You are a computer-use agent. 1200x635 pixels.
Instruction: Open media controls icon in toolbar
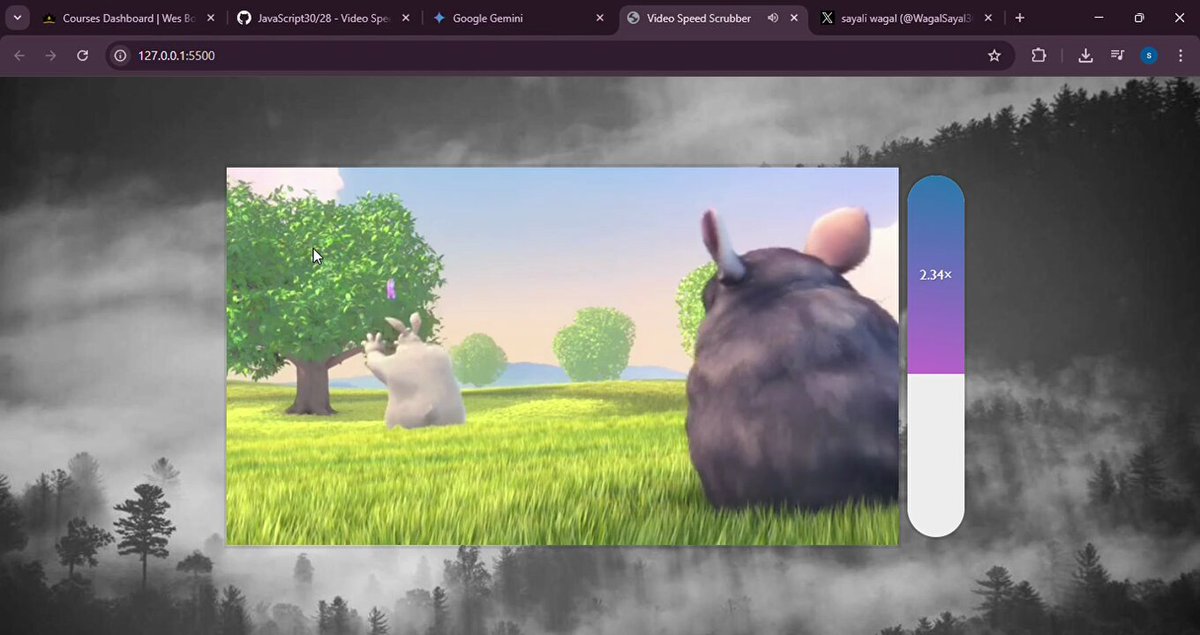(1118, 56)
